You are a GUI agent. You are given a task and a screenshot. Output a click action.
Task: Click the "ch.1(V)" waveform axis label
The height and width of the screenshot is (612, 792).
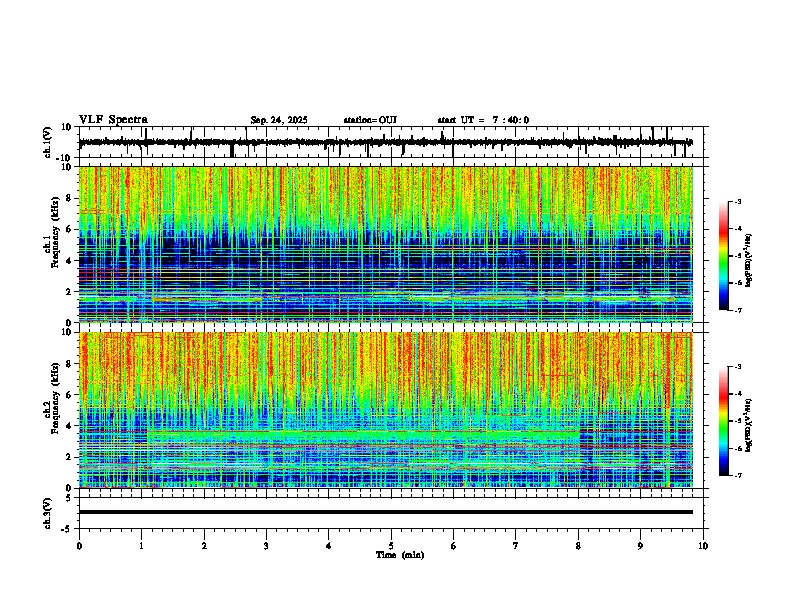point(48,142)
